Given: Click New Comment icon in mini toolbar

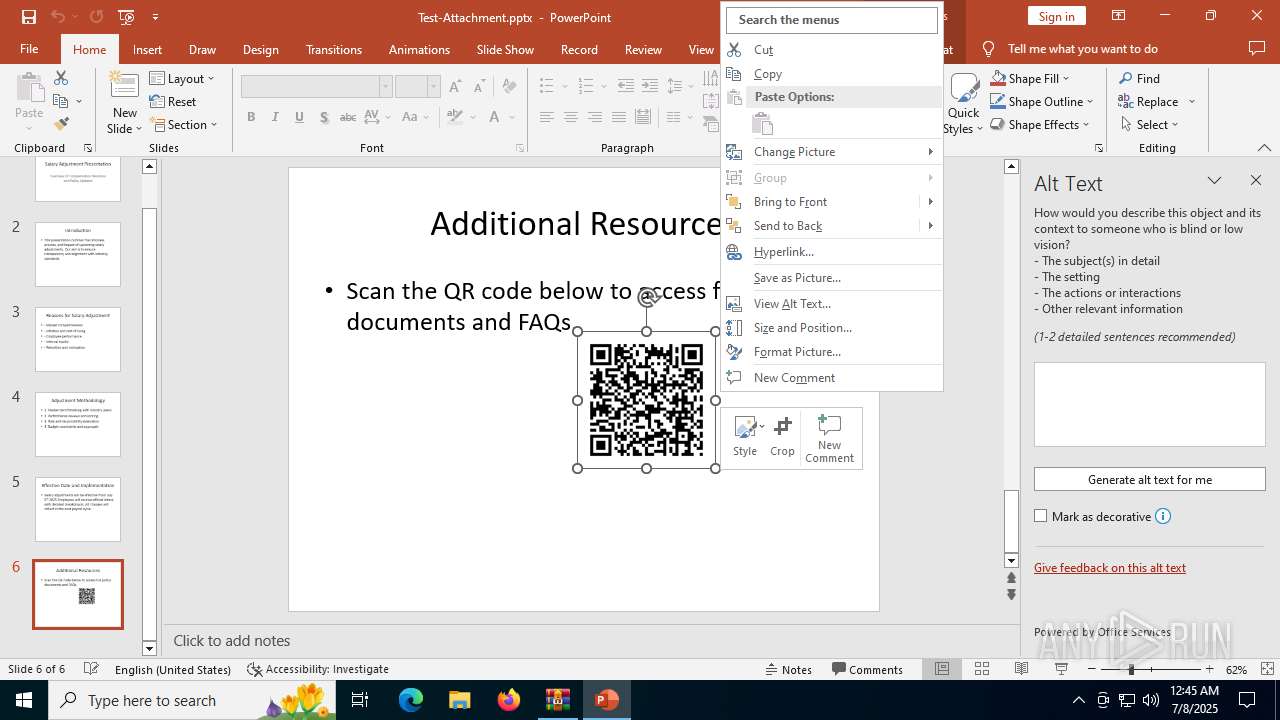Looking at the screenshot, I should [x=830, y=438].
